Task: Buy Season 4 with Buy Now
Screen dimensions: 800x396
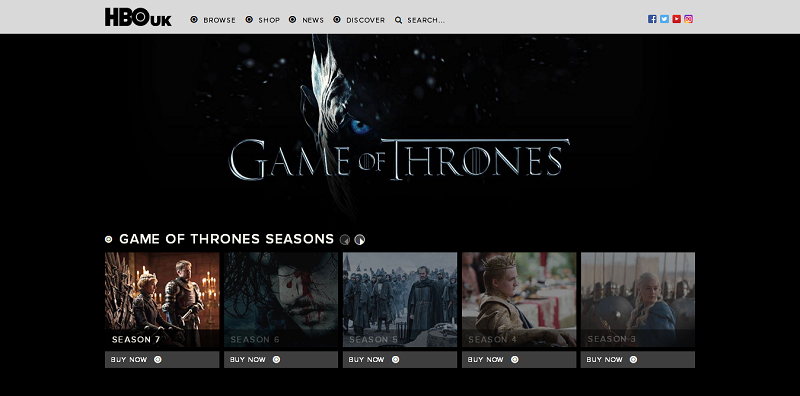Action: tap(519, 359)
